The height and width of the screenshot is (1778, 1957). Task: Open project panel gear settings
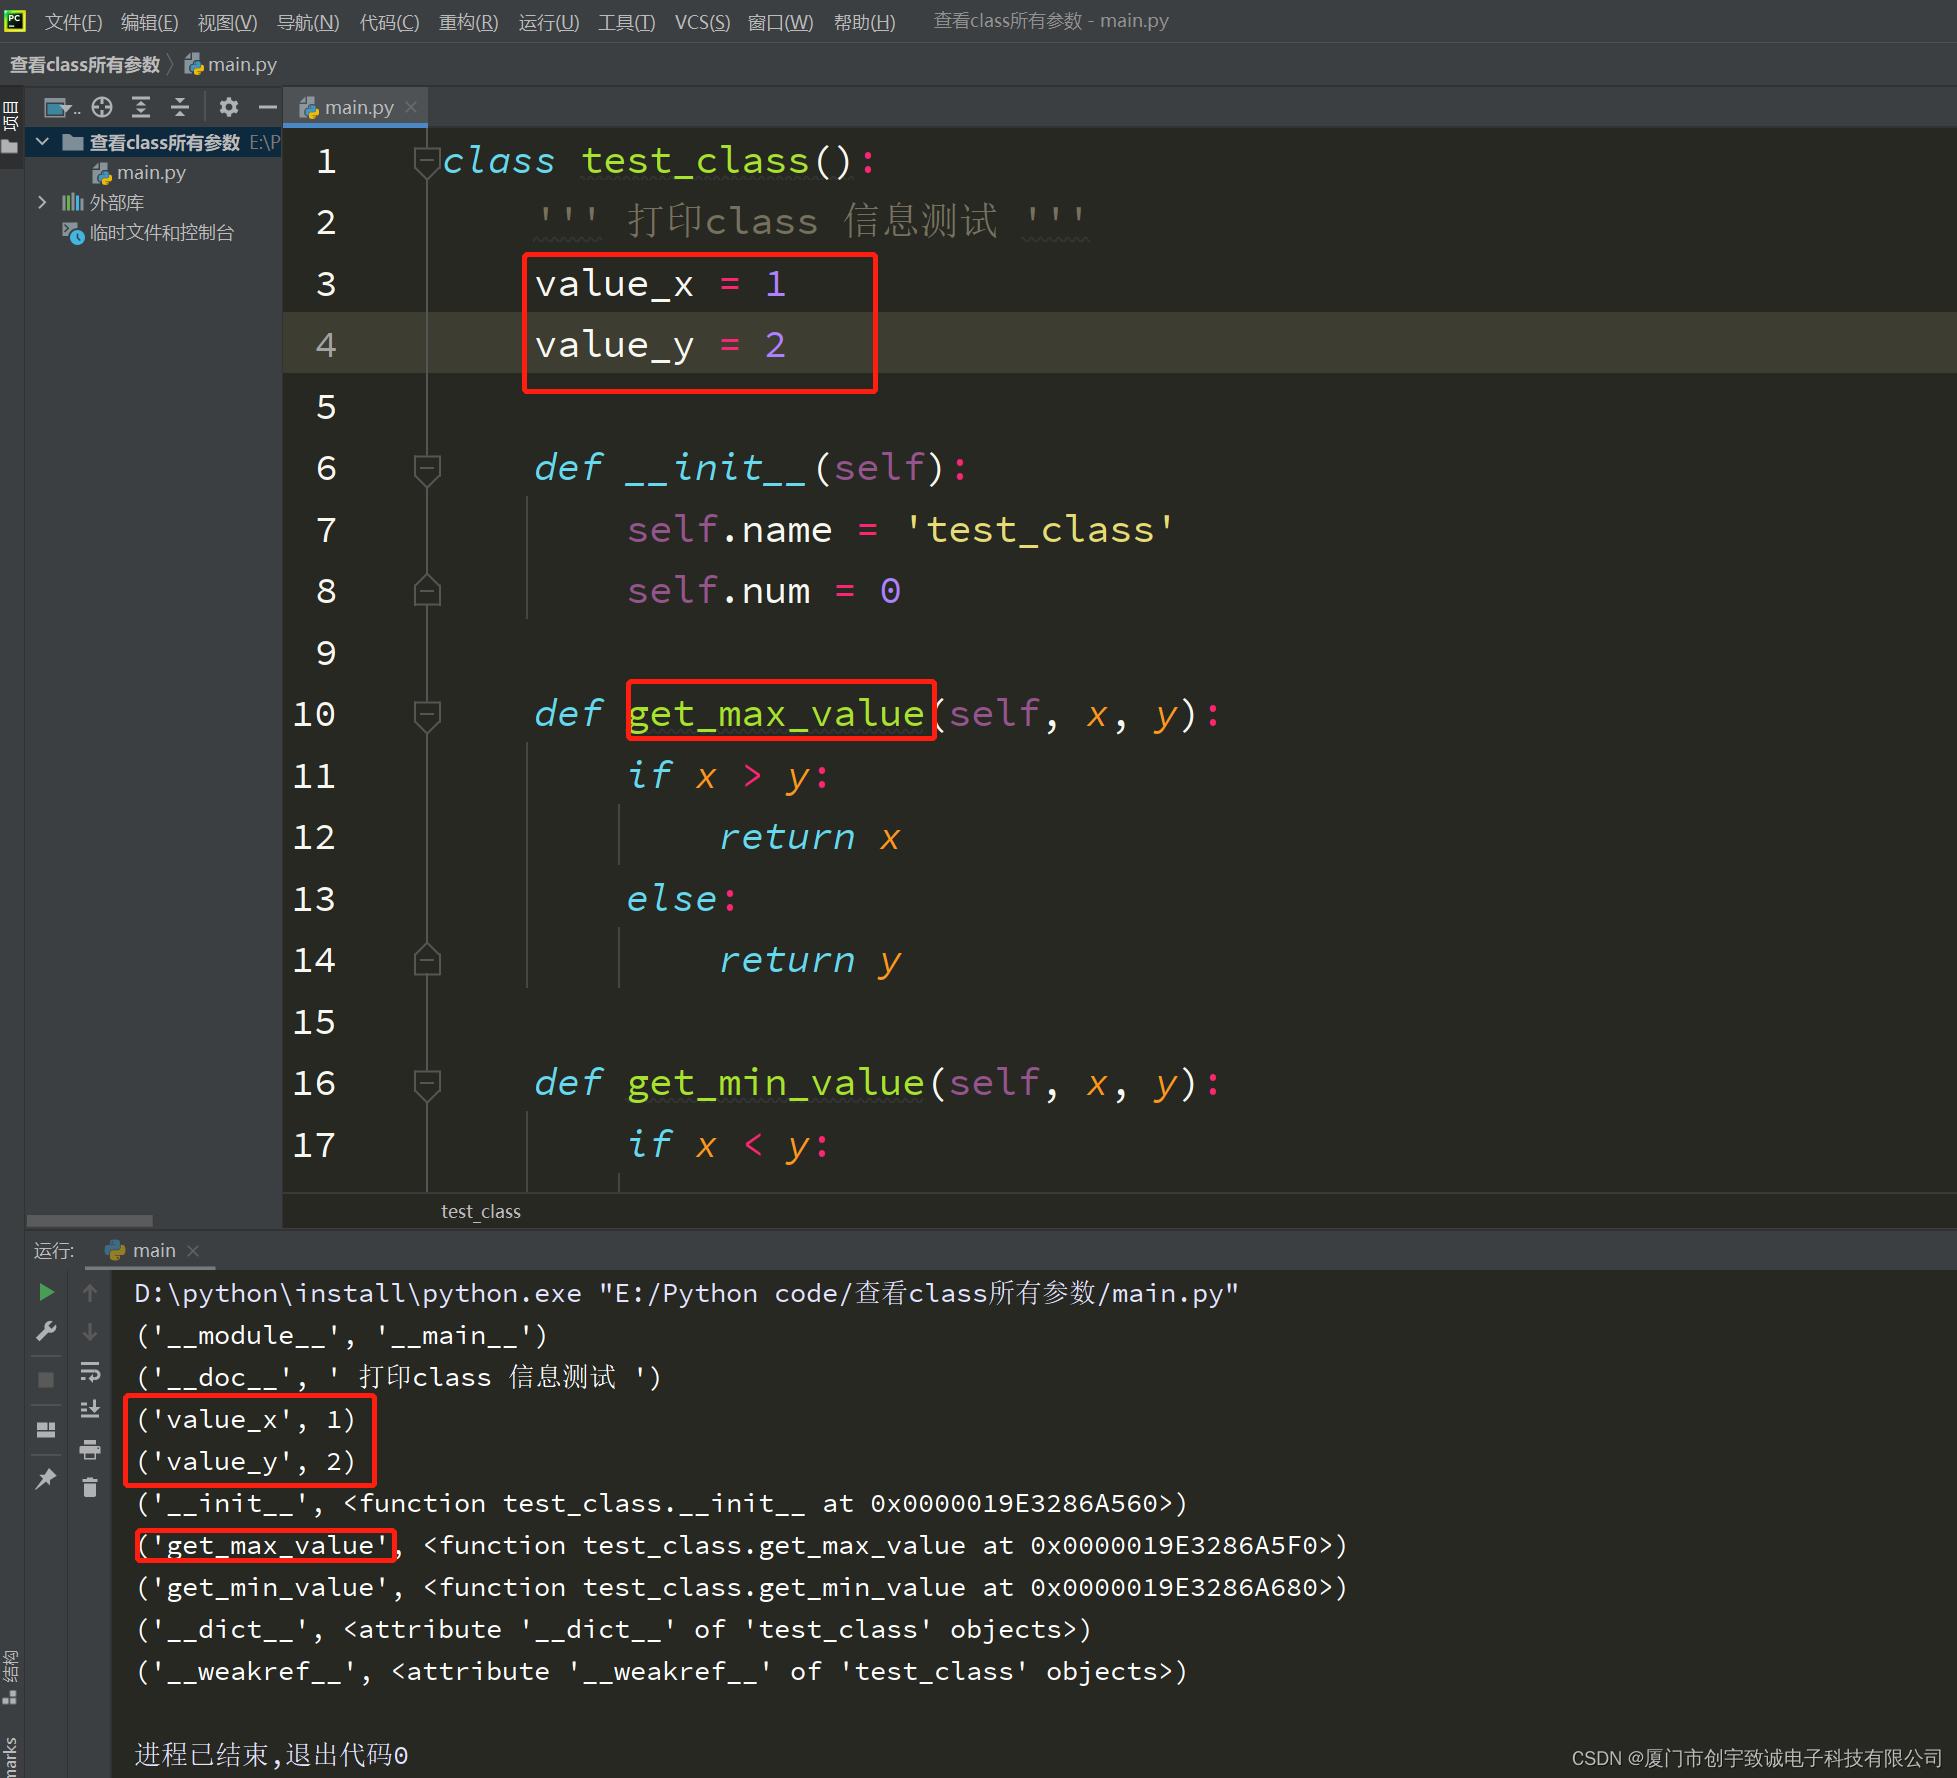pos(229,107)
